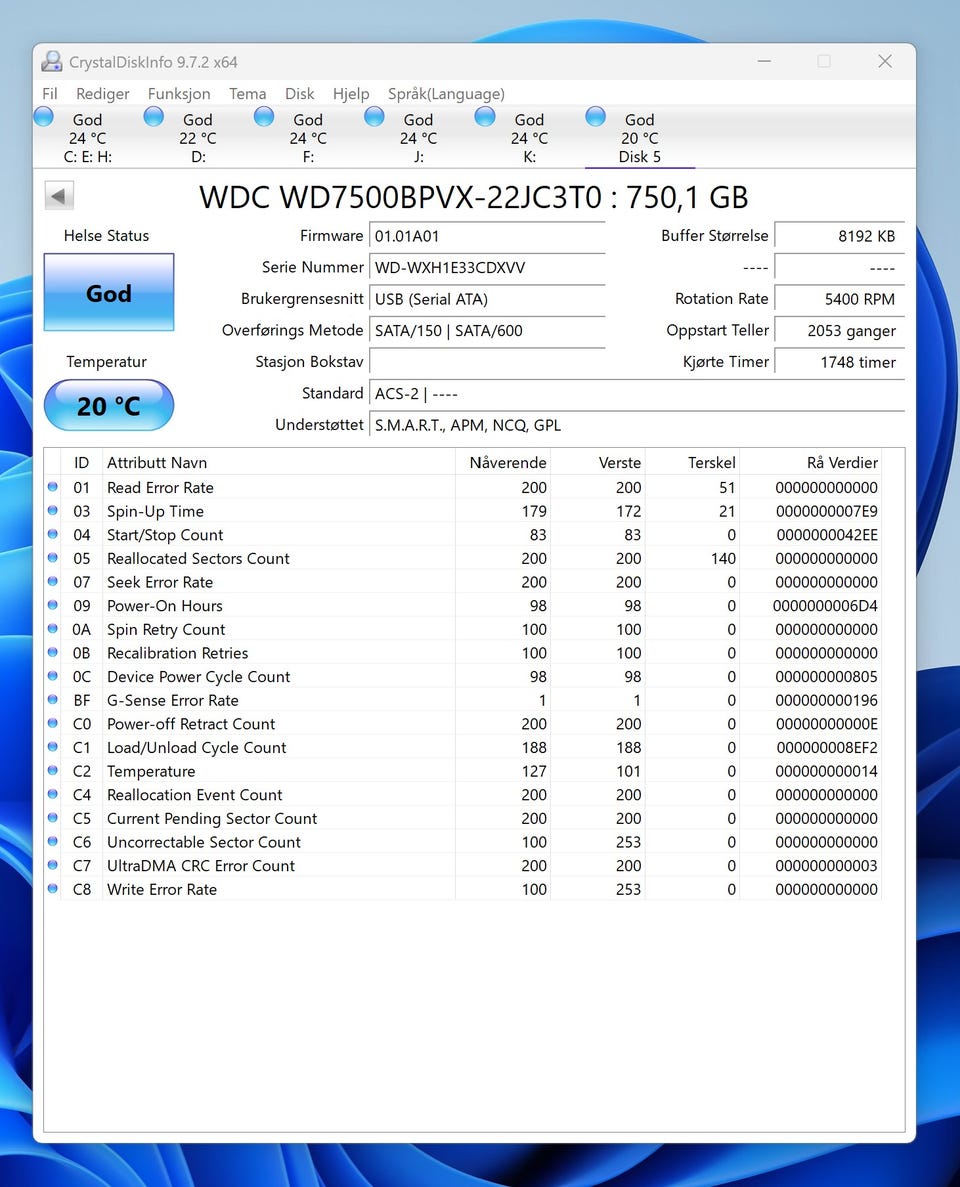The width and height of the screenshot is (960, 1187).
Task: Click status dot for Spin Retry Count
Action: pyautogui.click(x=53, y=628)
